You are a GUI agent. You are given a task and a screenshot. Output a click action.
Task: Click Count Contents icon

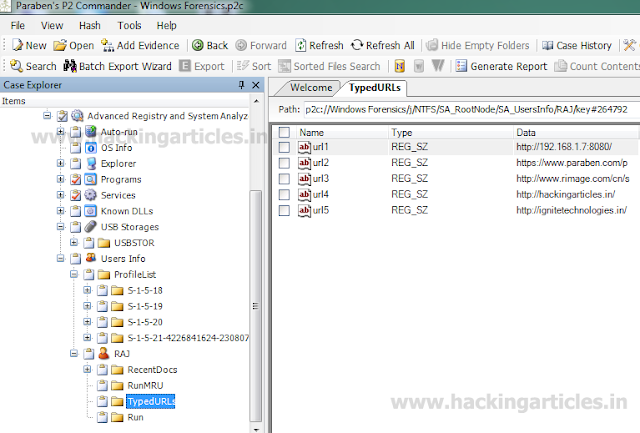tap(560, 66)
